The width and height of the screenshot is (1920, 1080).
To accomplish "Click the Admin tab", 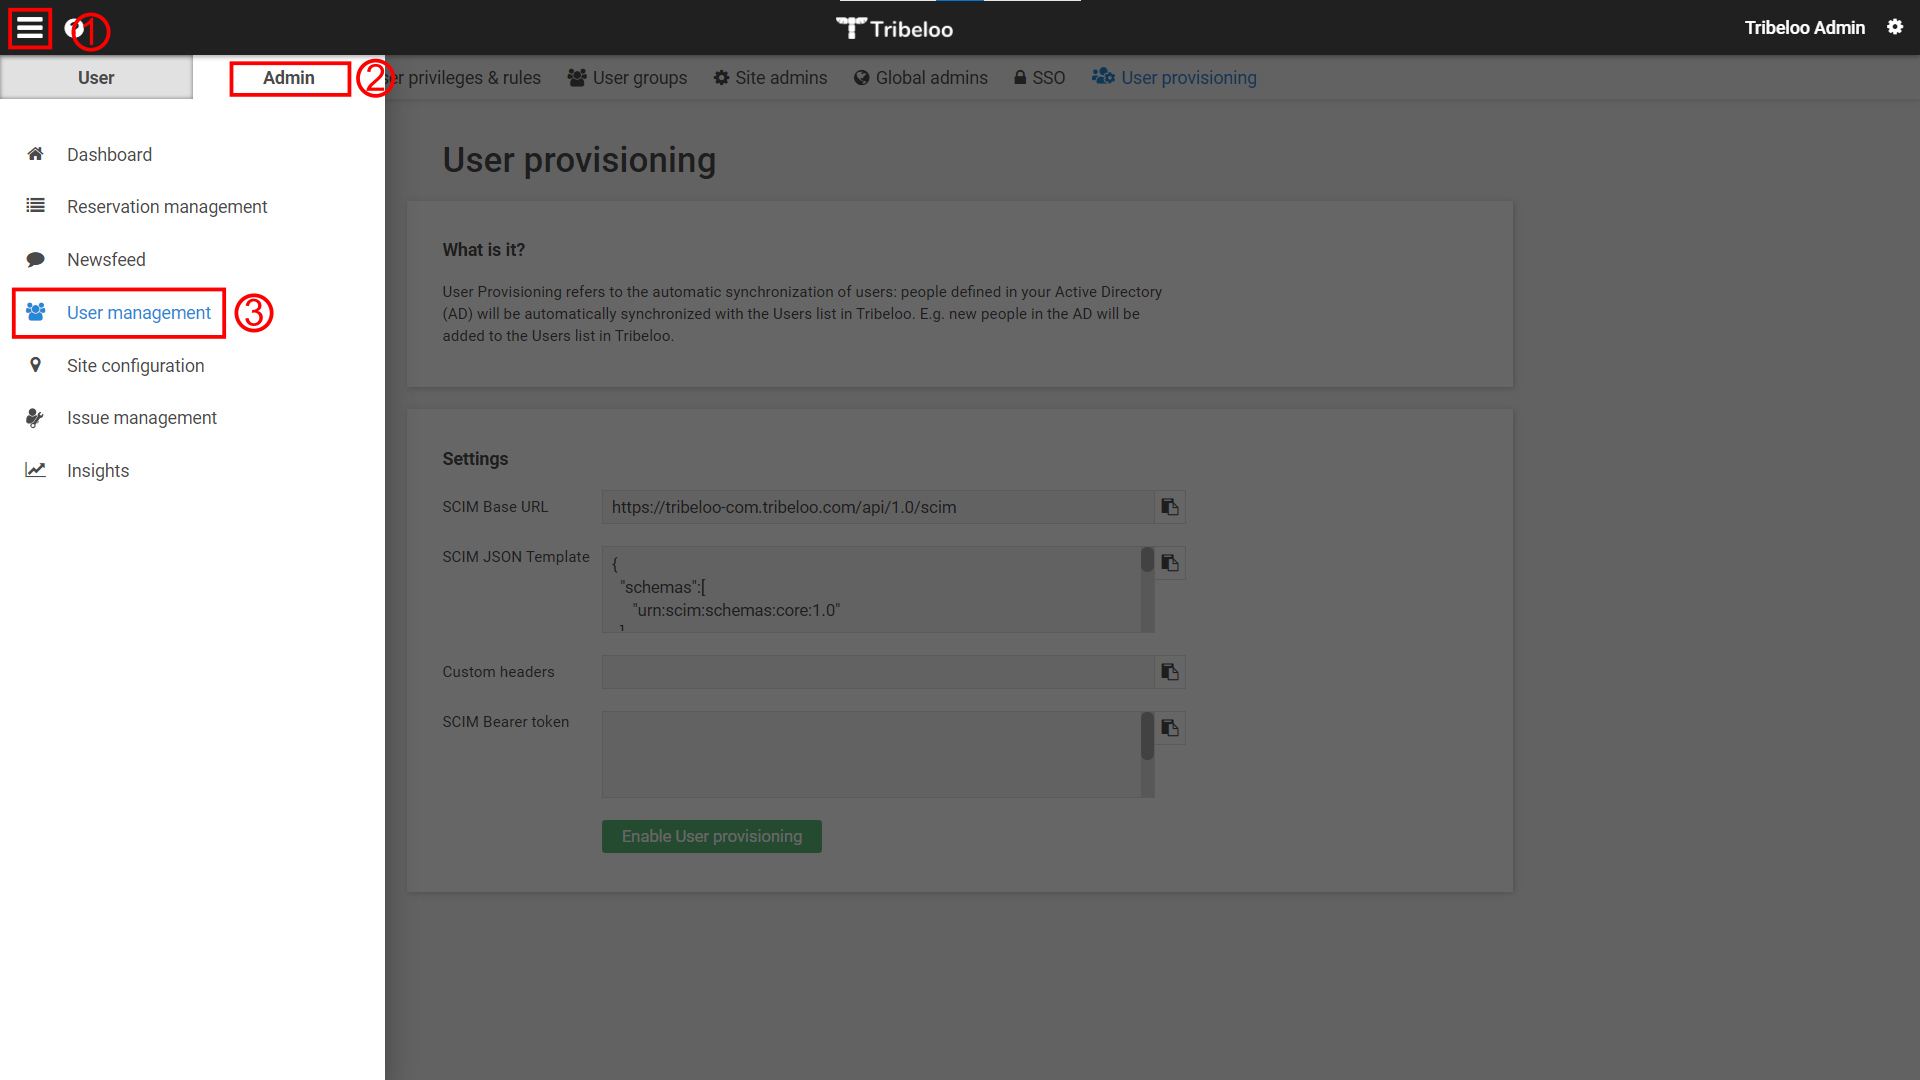I will point(287,78).
